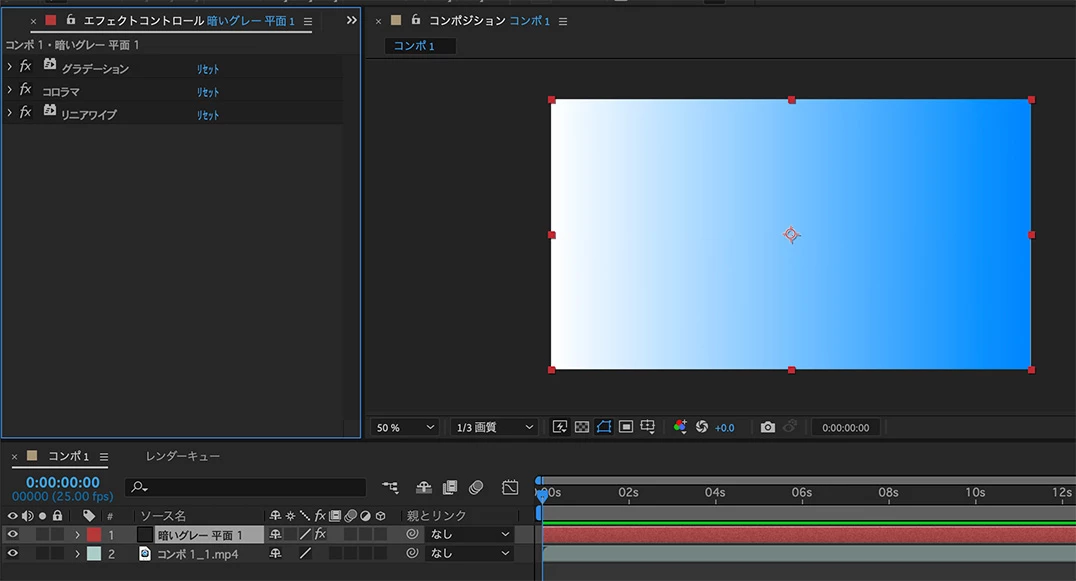Screen dimensions: 1076x581
Task: Toggle the shy switch for 暗いグレー 平面 1
Action: 275,534
